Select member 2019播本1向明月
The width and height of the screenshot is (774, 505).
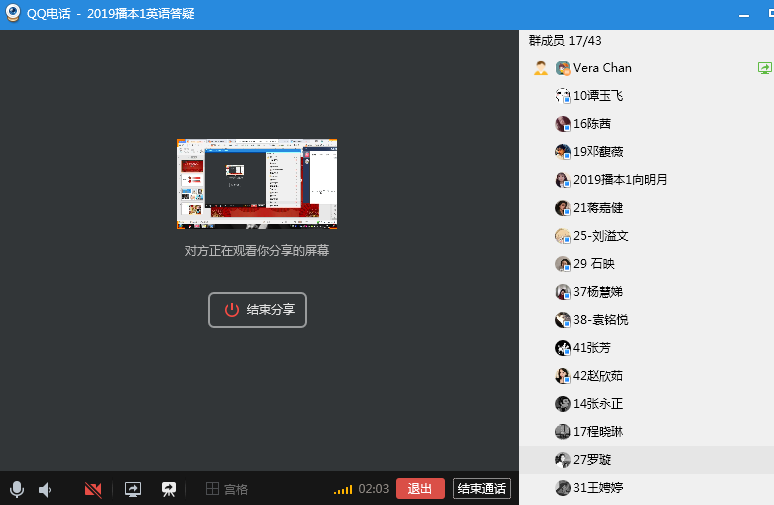(x=647, y=180)
